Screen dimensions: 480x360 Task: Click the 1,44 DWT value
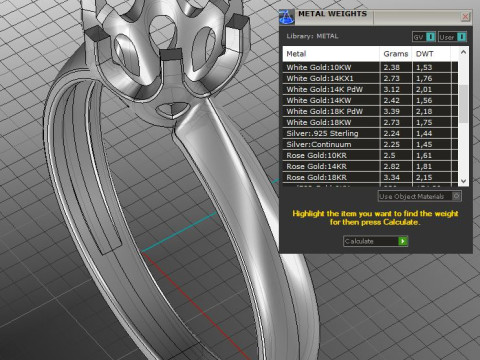click(424, 133)
